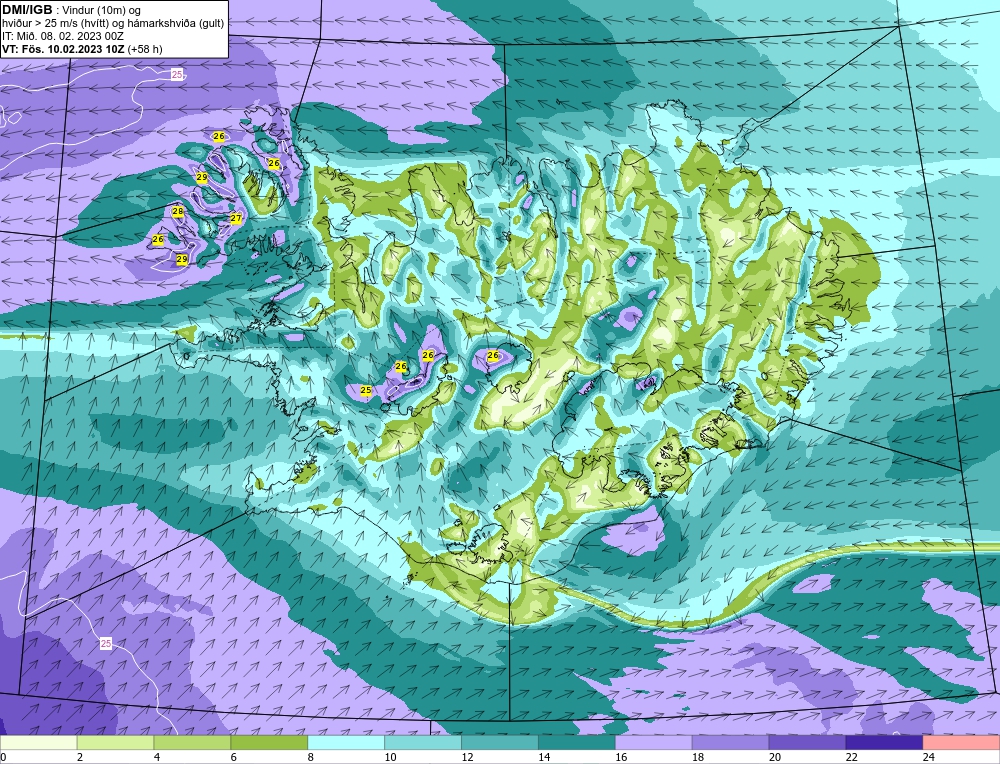The width and height of the screenshot is (1000, 764).
Task: Click the scale tick label 18
Action: [697, 757]
